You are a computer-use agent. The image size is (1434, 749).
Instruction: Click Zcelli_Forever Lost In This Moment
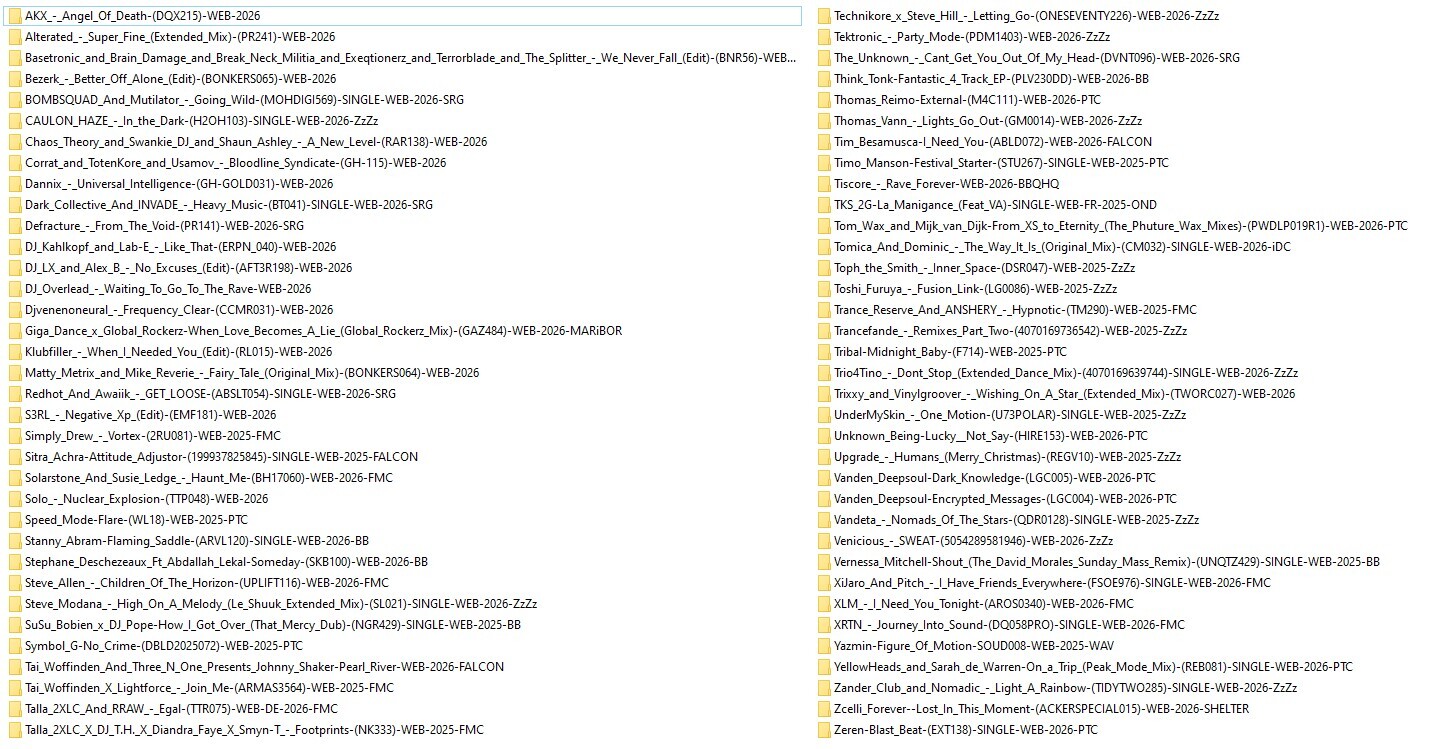click(x=1042, y=709)
